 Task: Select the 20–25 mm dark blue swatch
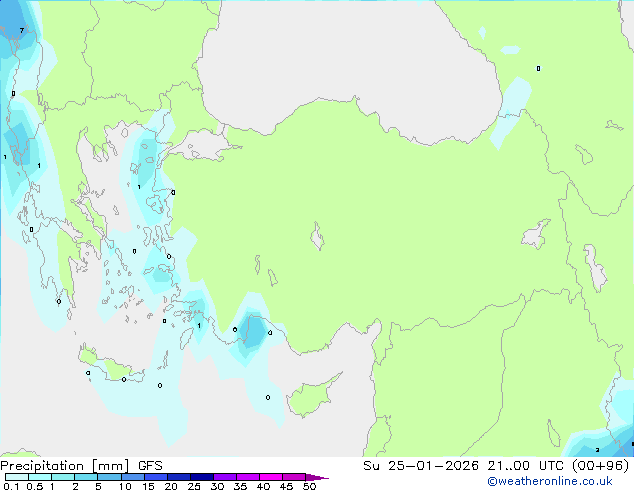pyautogui.click(x=179, y=477)
